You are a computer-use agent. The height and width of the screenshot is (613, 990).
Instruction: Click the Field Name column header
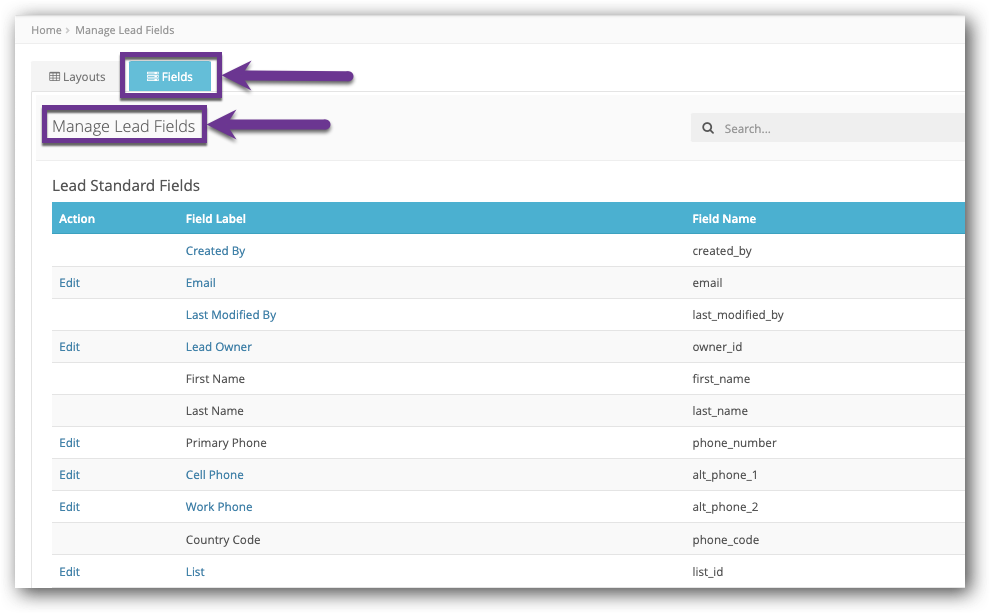point(724,218)
